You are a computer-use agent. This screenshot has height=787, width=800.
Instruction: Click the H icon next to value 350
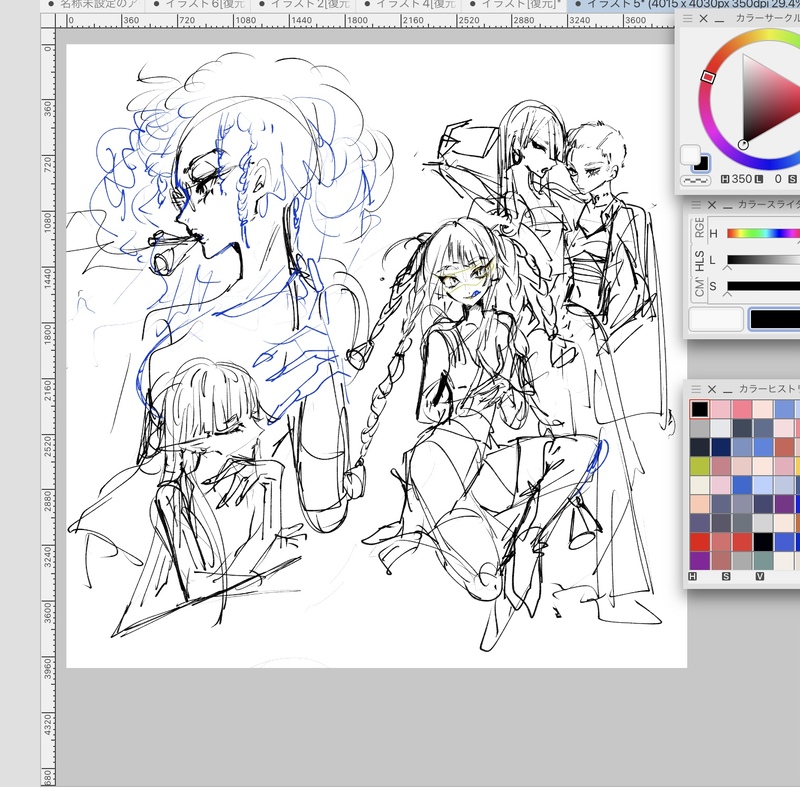point(726,179)
